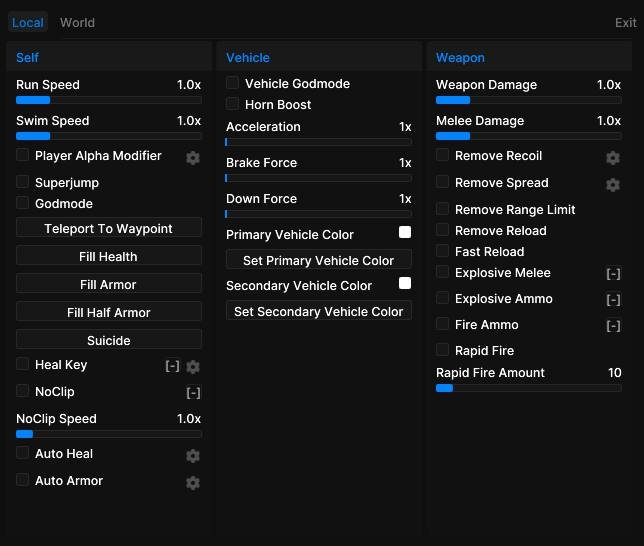Select the Local tab
Screen dimensions: 644x546
[28, 23]
